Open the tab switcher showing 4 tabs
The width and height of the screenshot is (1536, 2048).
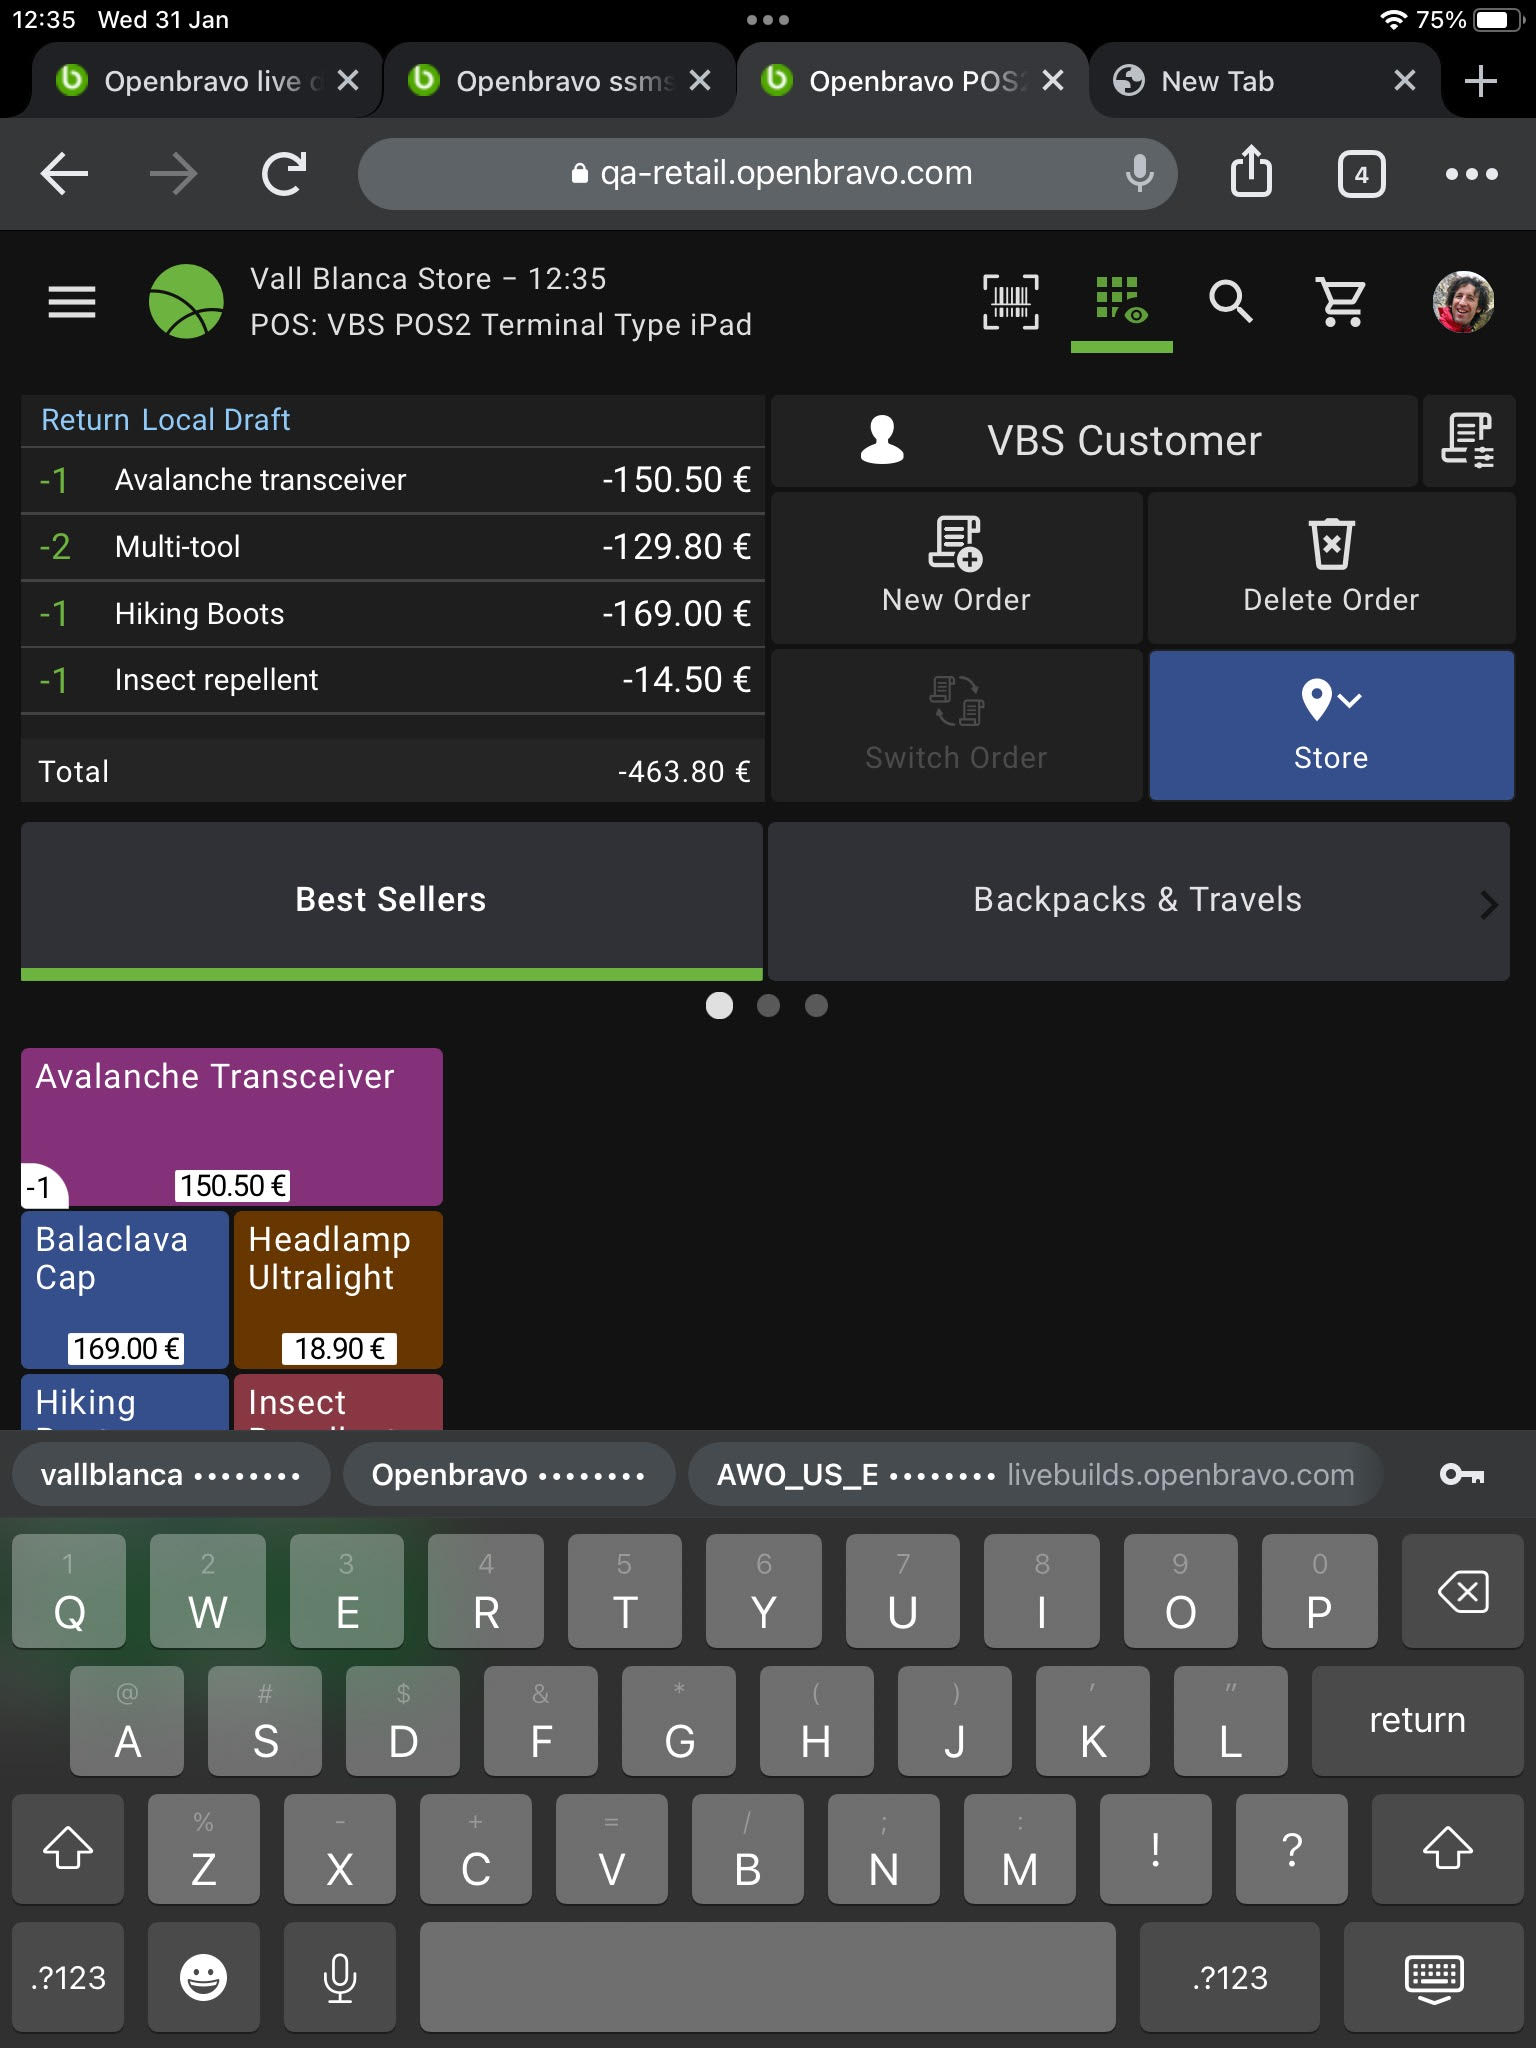[1361, 174]
